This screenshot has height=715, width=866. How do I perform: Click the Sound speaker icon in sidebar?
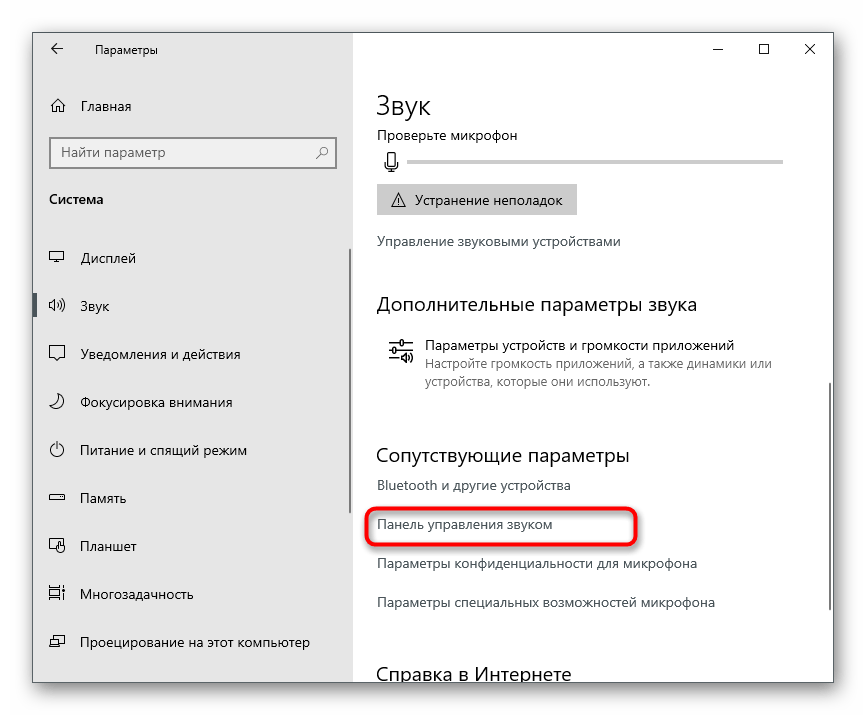click(57, 305)
